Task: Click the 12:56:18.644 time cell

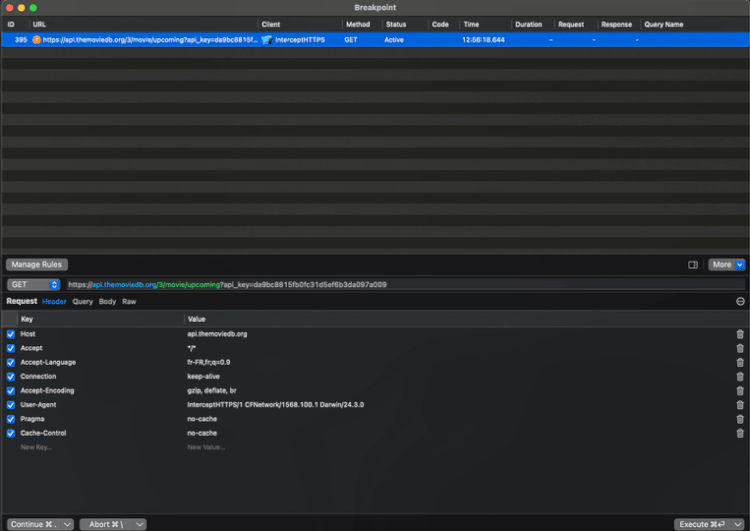Action: pyautogui.click(x=483, y=40)
